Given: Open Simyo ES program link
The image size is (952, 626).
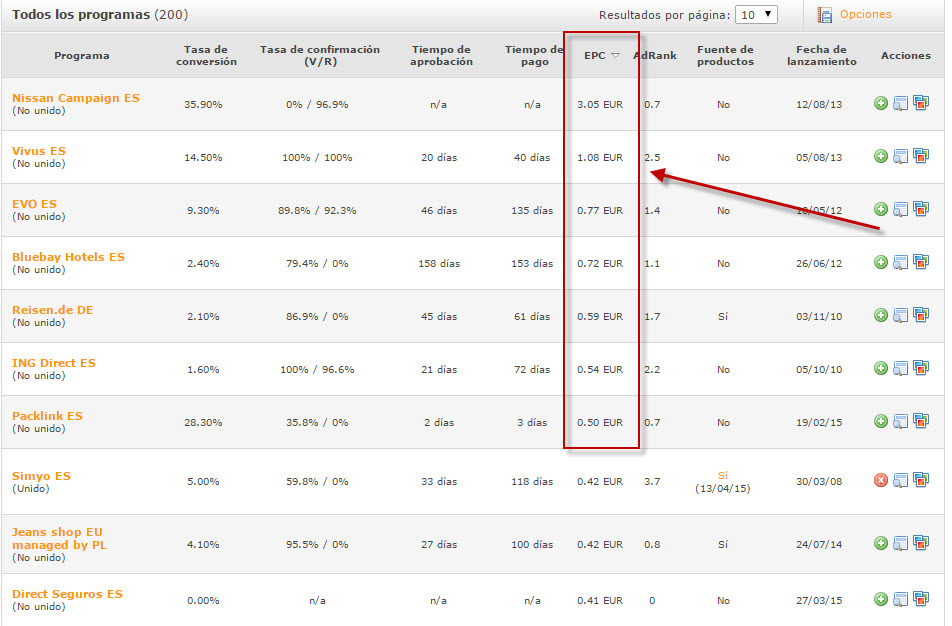Looking at the screenshot, I should click(41, 475).
